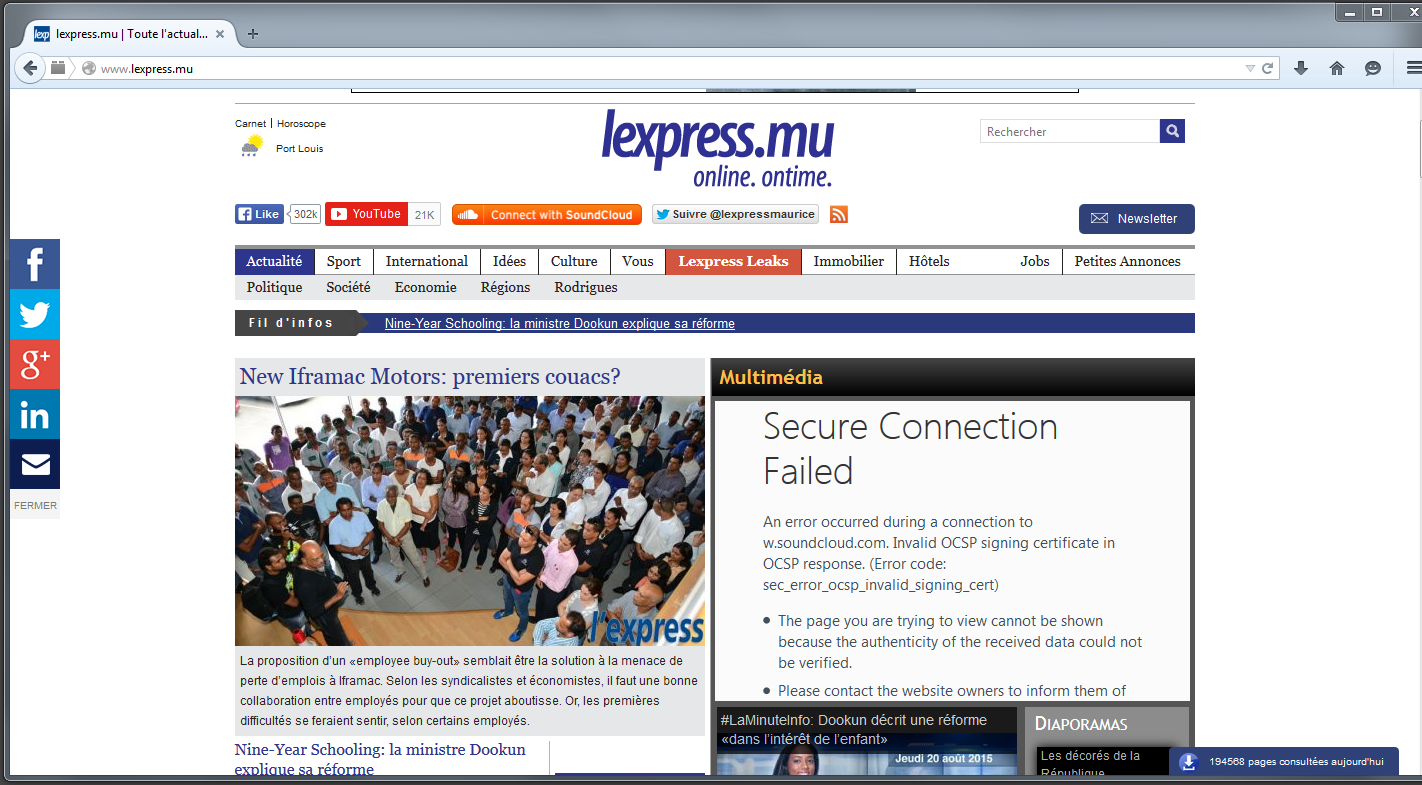
Task: Open the Firefox hamburger menu
Action: point(1413,68)
